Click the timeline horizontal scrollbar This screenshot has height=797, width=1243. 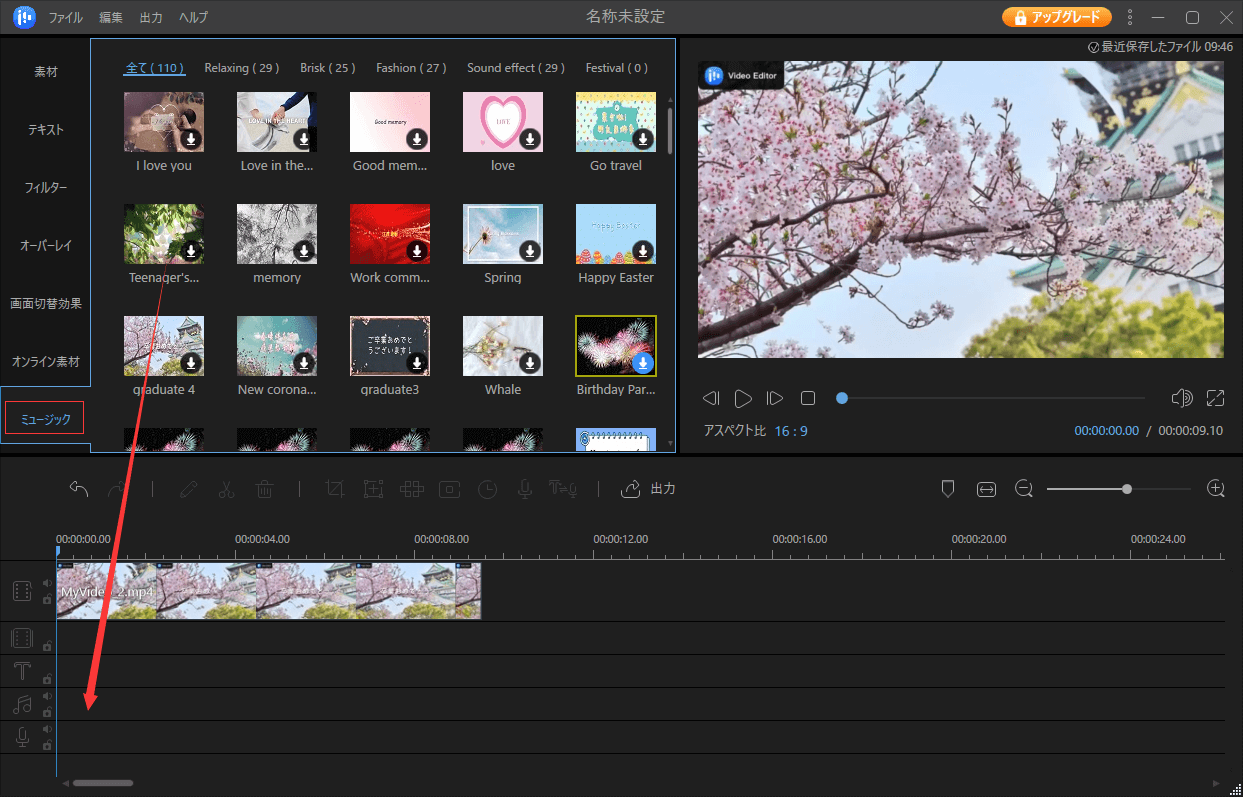[x=103, y=783]
